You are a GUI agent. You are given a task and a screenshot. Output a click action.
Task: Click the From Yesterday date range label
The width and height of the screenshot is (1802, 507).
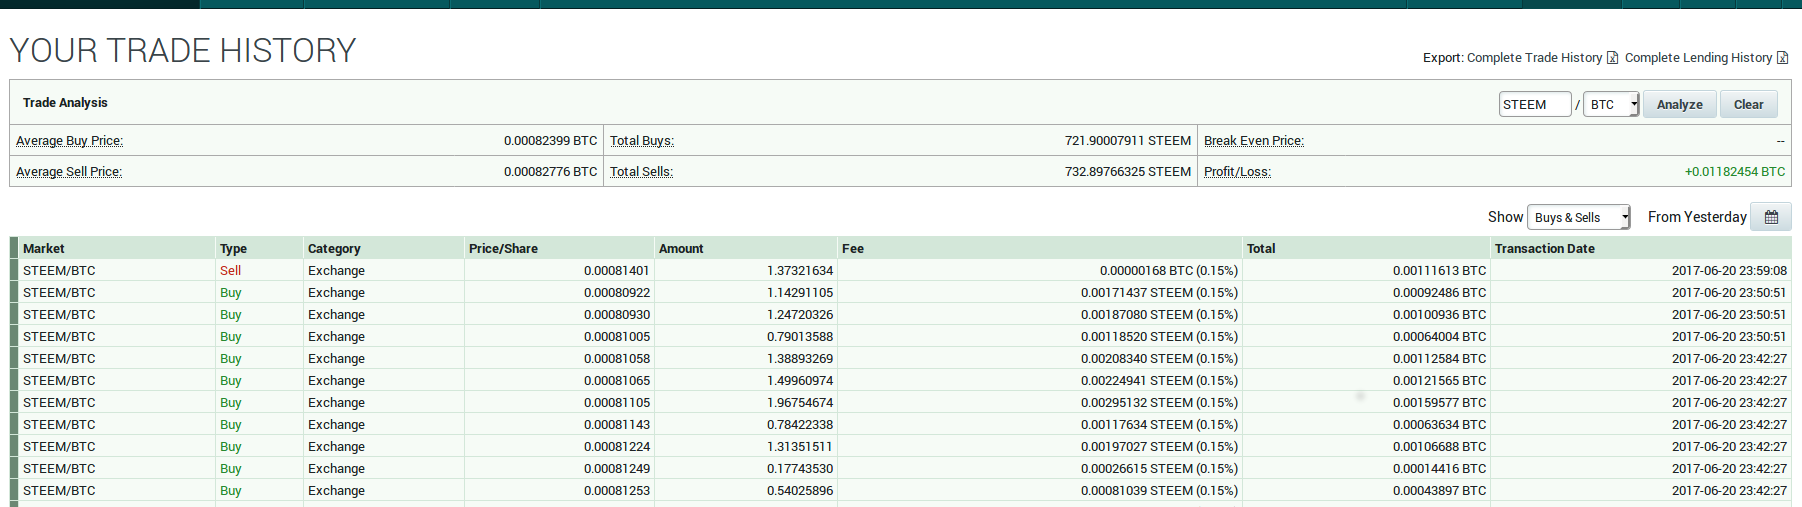point(1697,217)
